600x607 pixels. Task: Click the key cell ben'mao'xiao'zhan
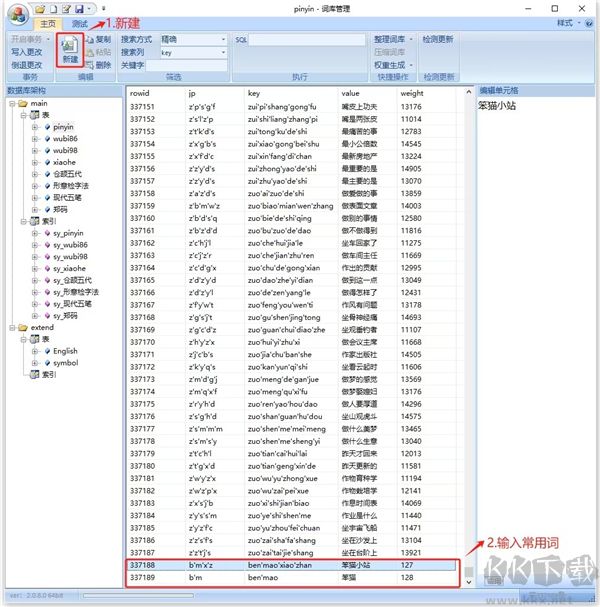tap(279, 565)
